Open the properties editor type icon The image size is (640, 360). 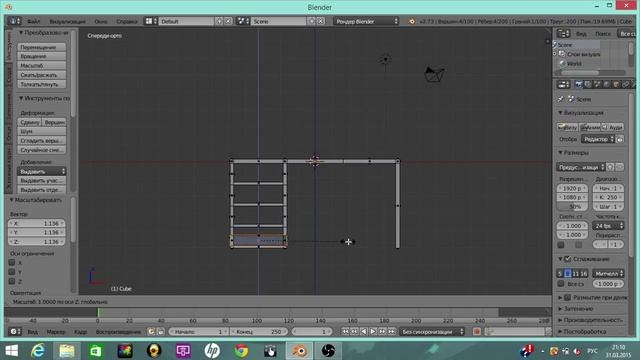(x=564, y=84)
